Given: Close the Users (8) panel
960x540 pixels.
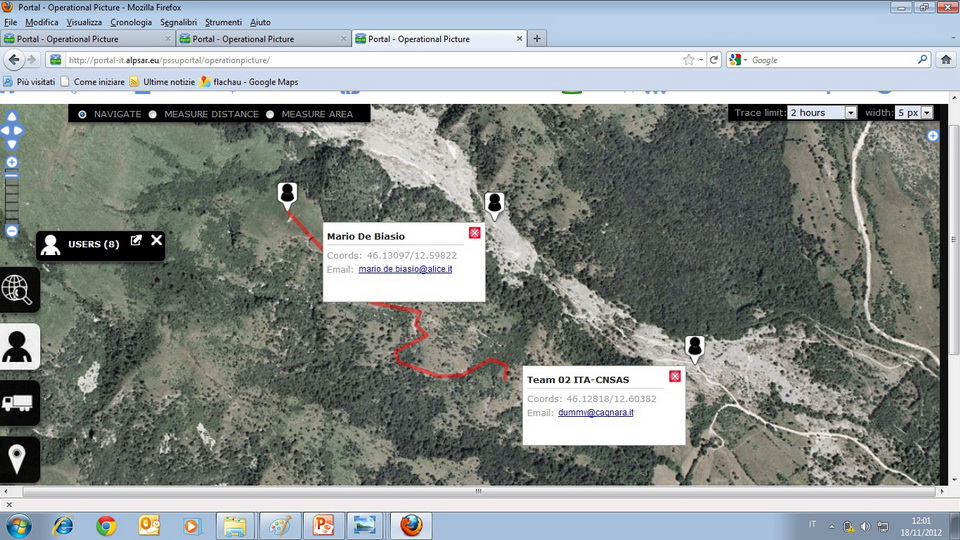Looking at the screenshot, I should 156,241.
